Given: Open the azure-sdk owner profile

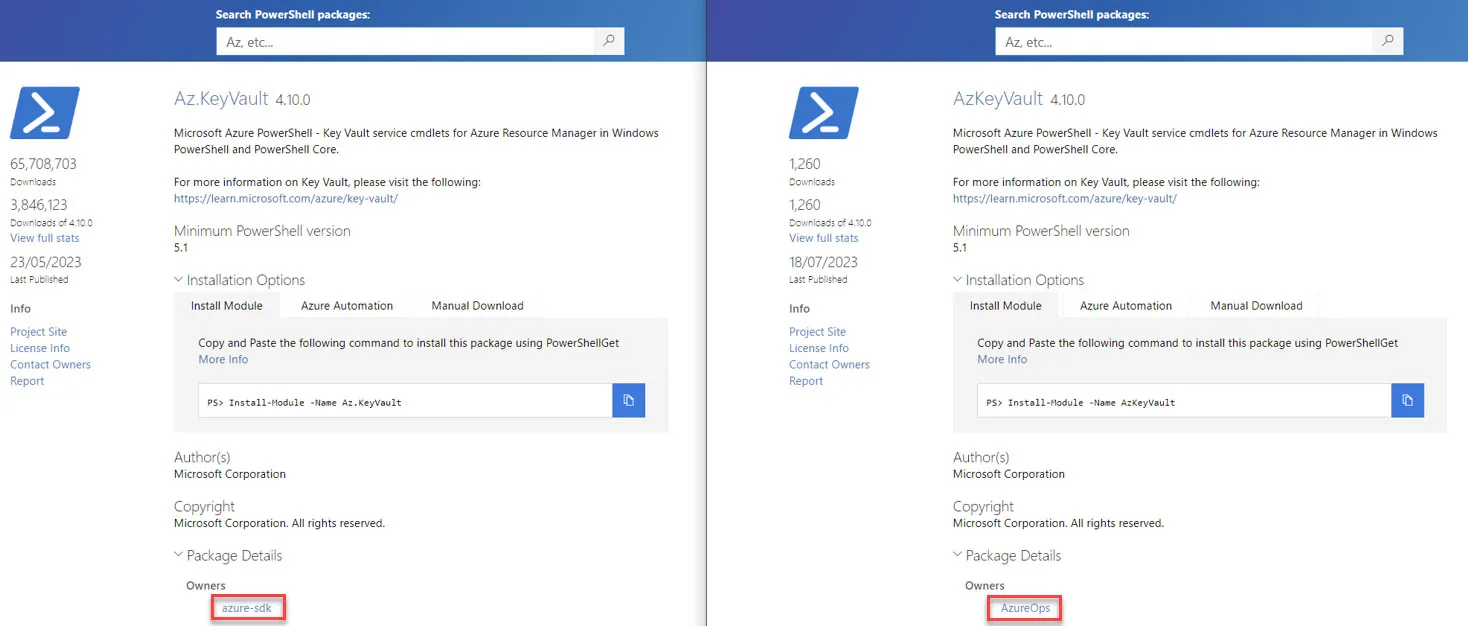Looking at the screenshot, I should [247, 608].
